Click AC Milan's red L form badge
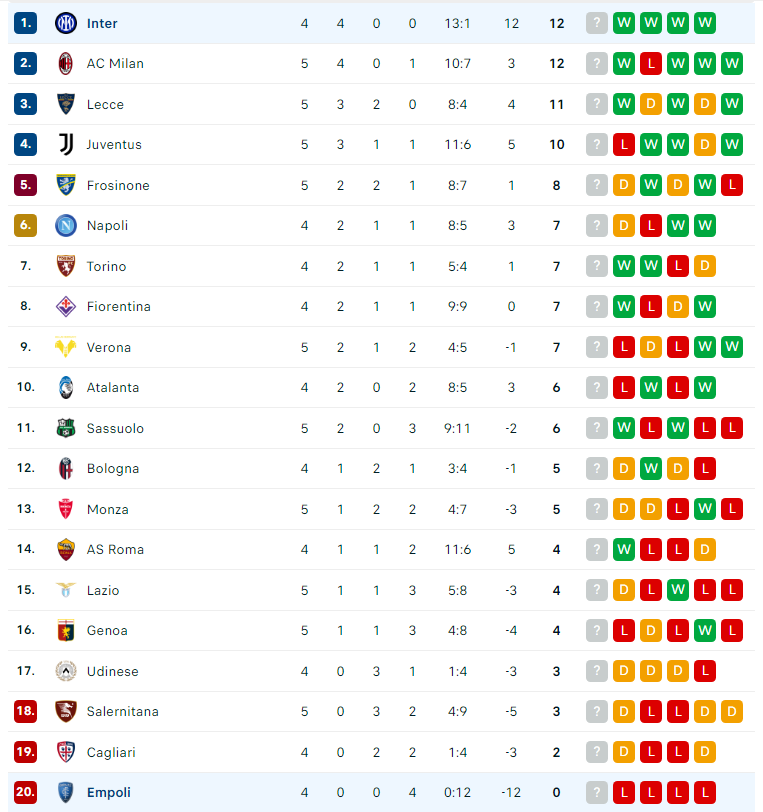 (x=651, y=64)
